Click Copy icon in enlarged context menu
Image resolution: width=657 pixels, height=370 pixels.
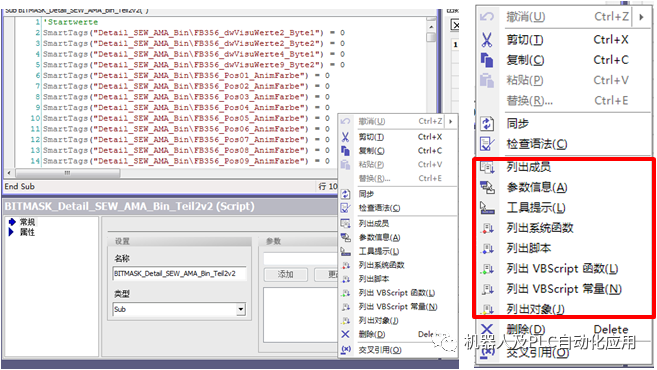(x=486, y=60)
